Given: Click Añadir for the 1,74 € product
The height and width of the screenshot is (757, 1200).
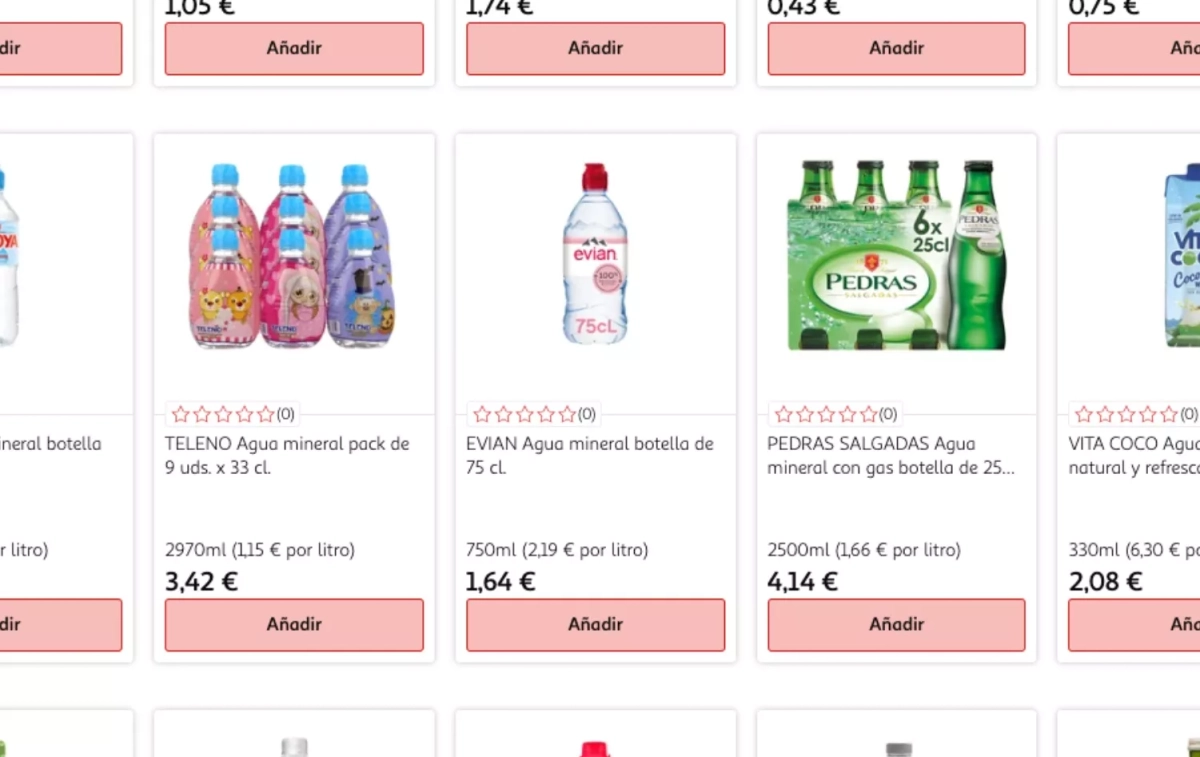Looking at the screenshot, I should [x=595, y=48].
